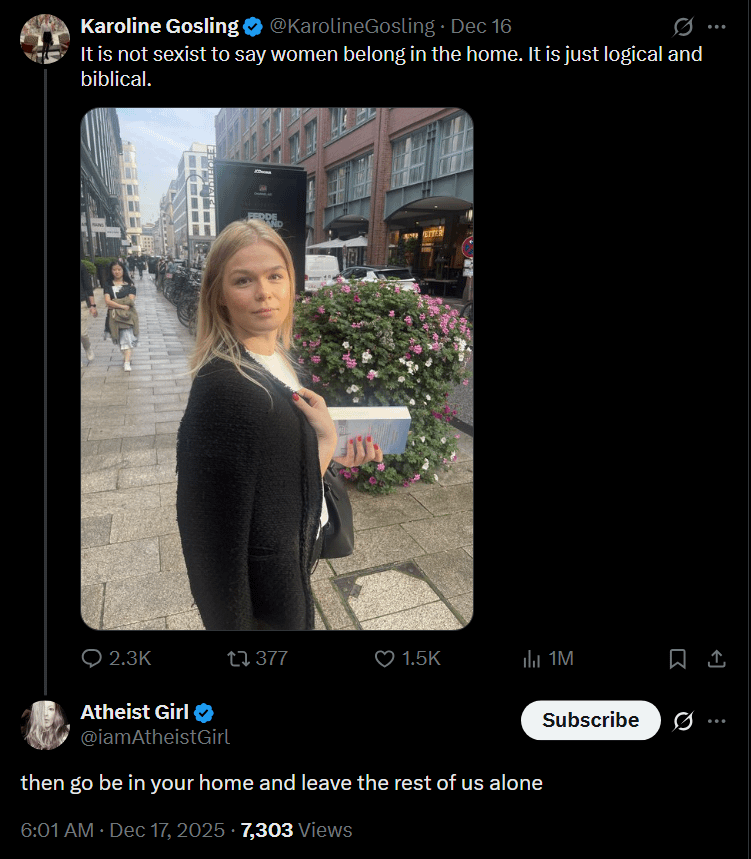Click the @KarolineGosling handle
Screen dimensions: 751x859
point(353,26)
